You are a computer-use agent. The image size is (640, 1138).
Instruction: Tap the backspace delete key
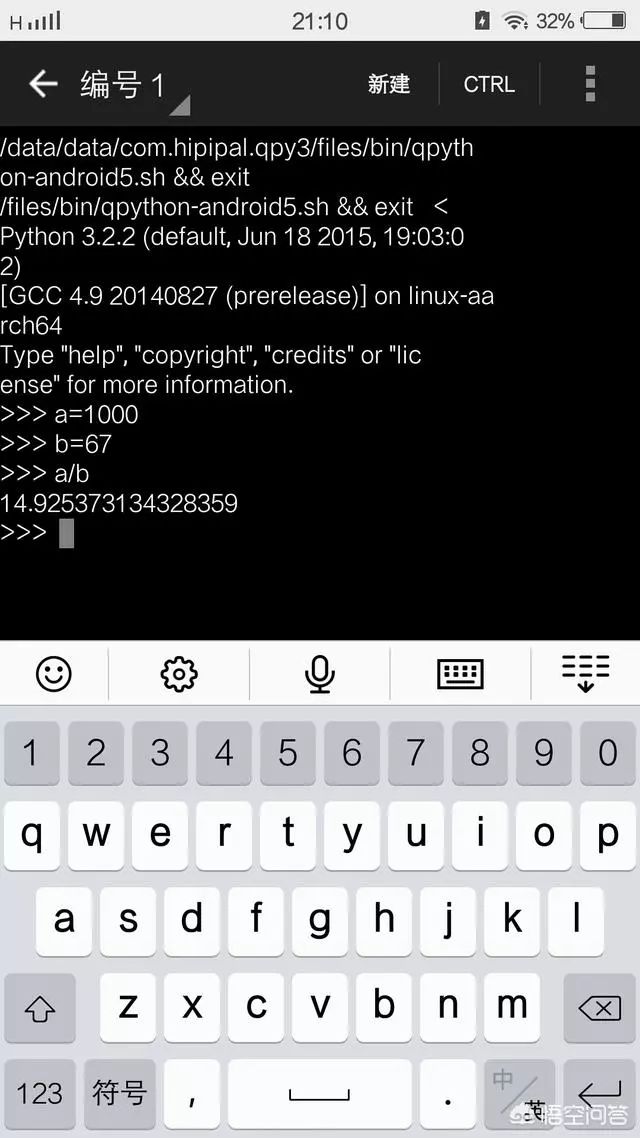pyautogui.click(x=599, y=1007)
